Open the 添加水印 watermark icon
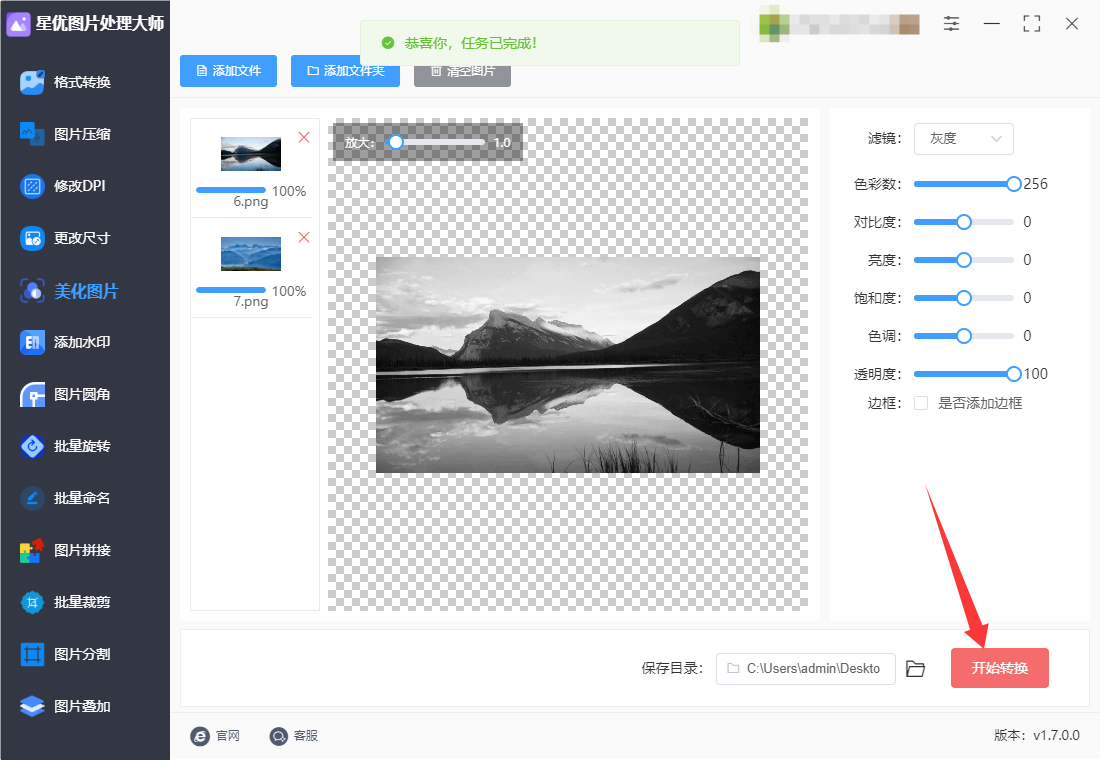 coord(32,342)
